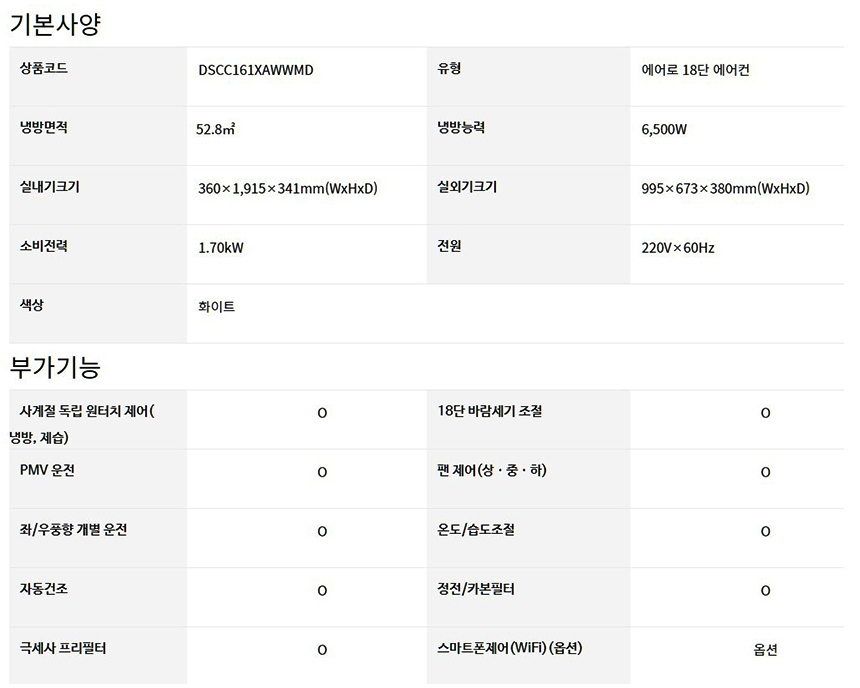
Task: Click the 부가기능 section heading
Action: 56,367
